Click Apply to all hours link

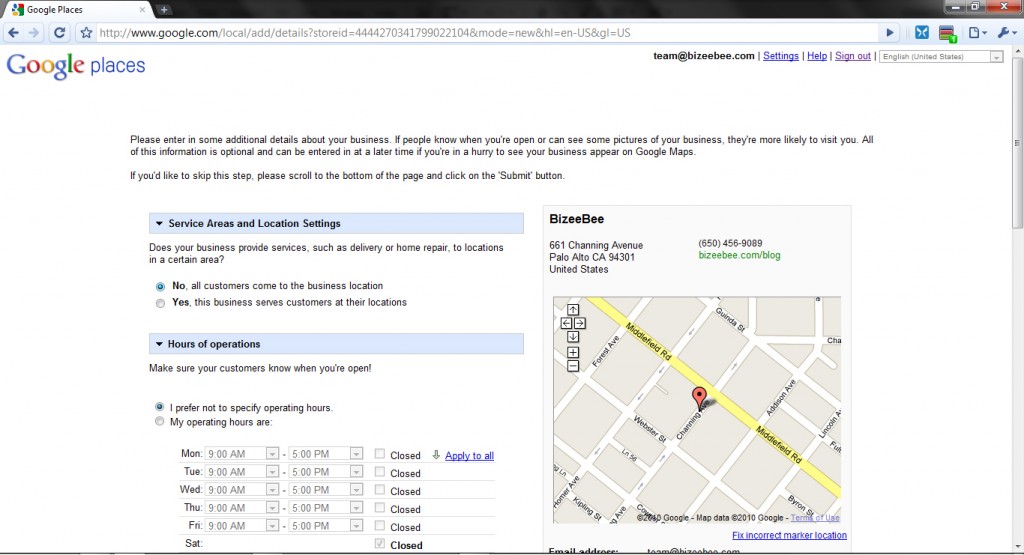point(469,456)
